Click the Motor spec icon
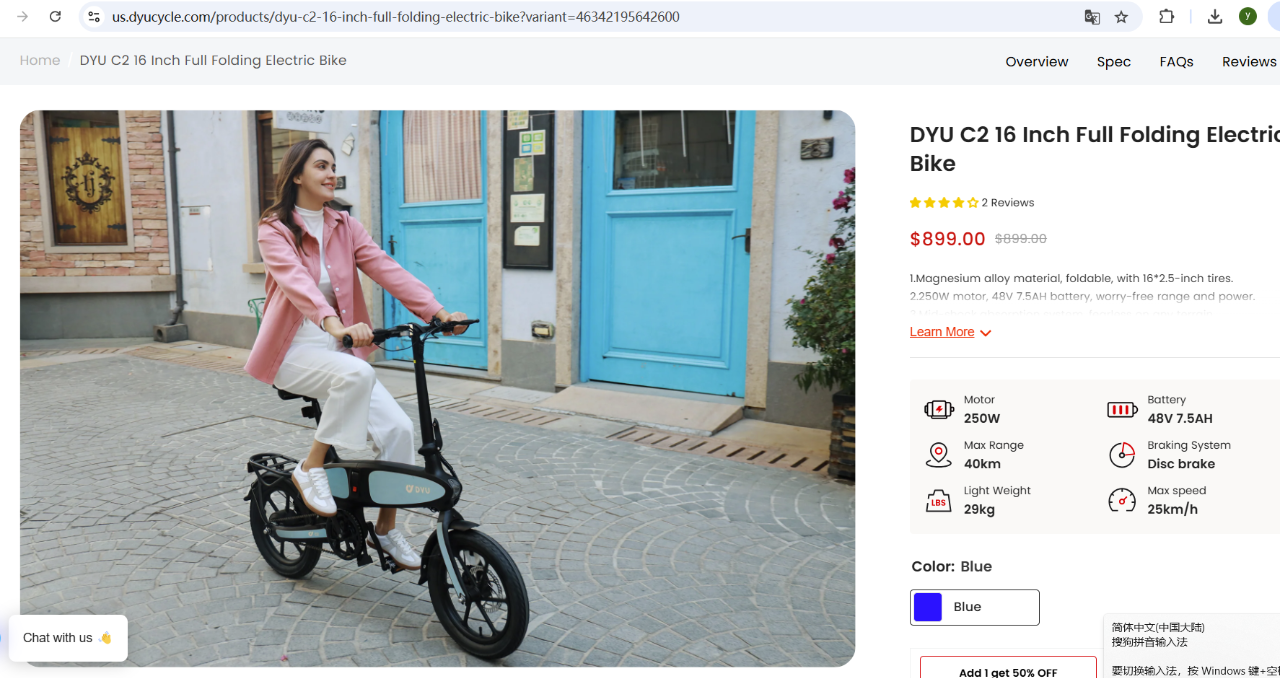Image resolution: width=1280 pixels, height=678 pixels. (x=939, y=409)
